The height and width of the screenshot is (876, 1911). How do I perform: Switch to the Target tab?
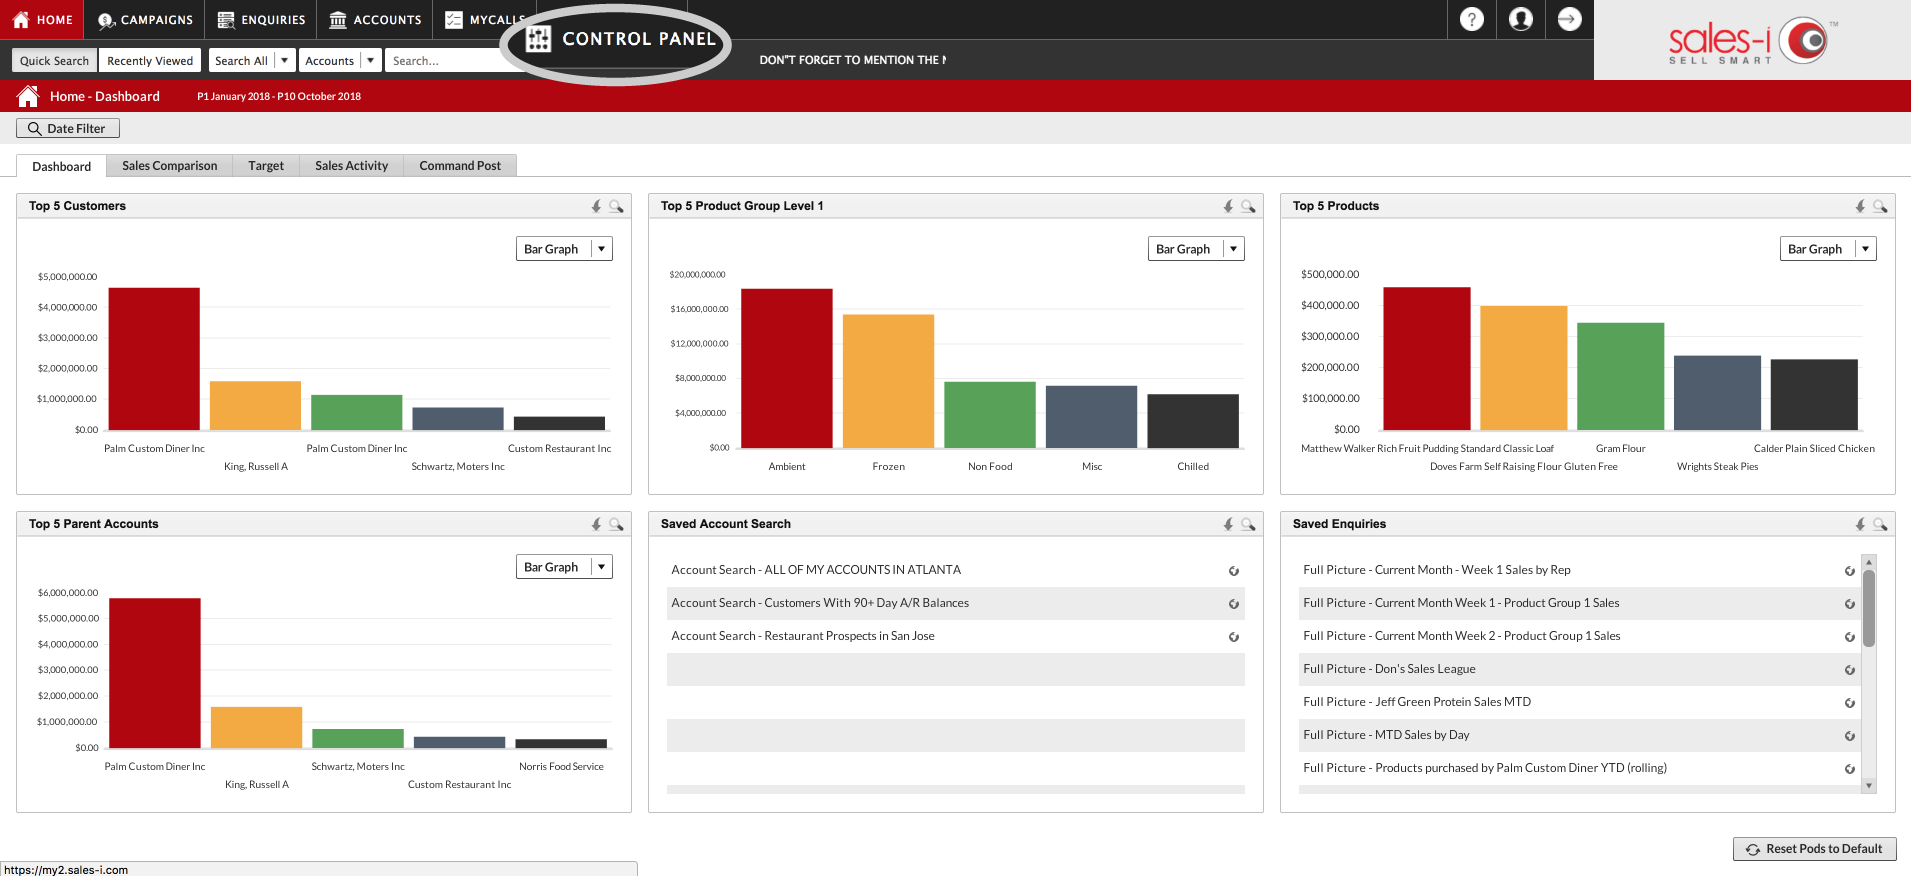266,166
